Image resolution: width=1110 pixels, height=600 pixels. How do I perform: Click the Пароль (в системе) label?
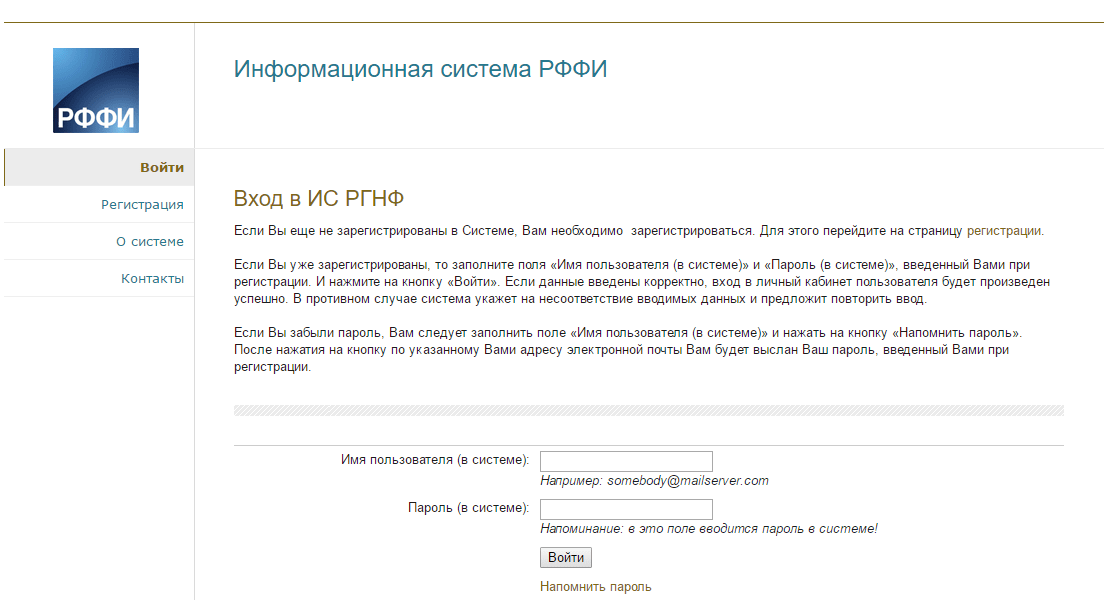pyautogui.click(x=468, y=508)
